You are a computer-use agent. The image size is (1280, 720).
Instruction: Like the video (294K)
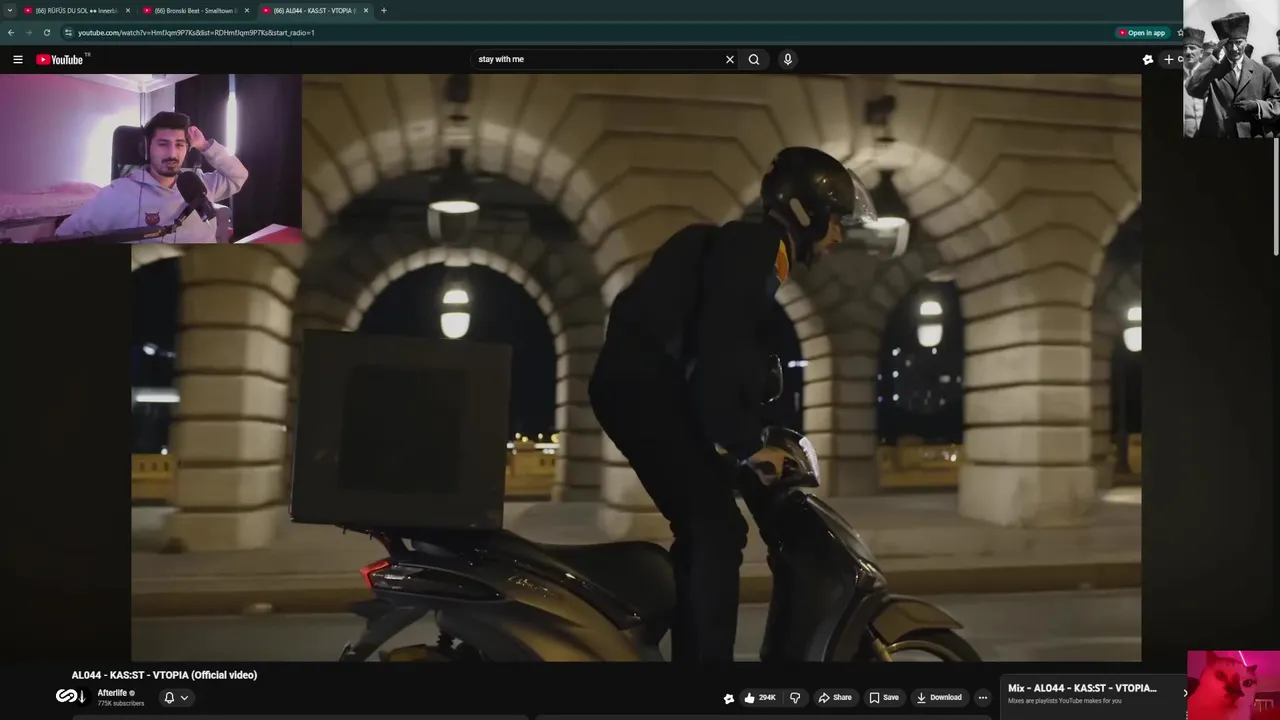tap(760, 697)
